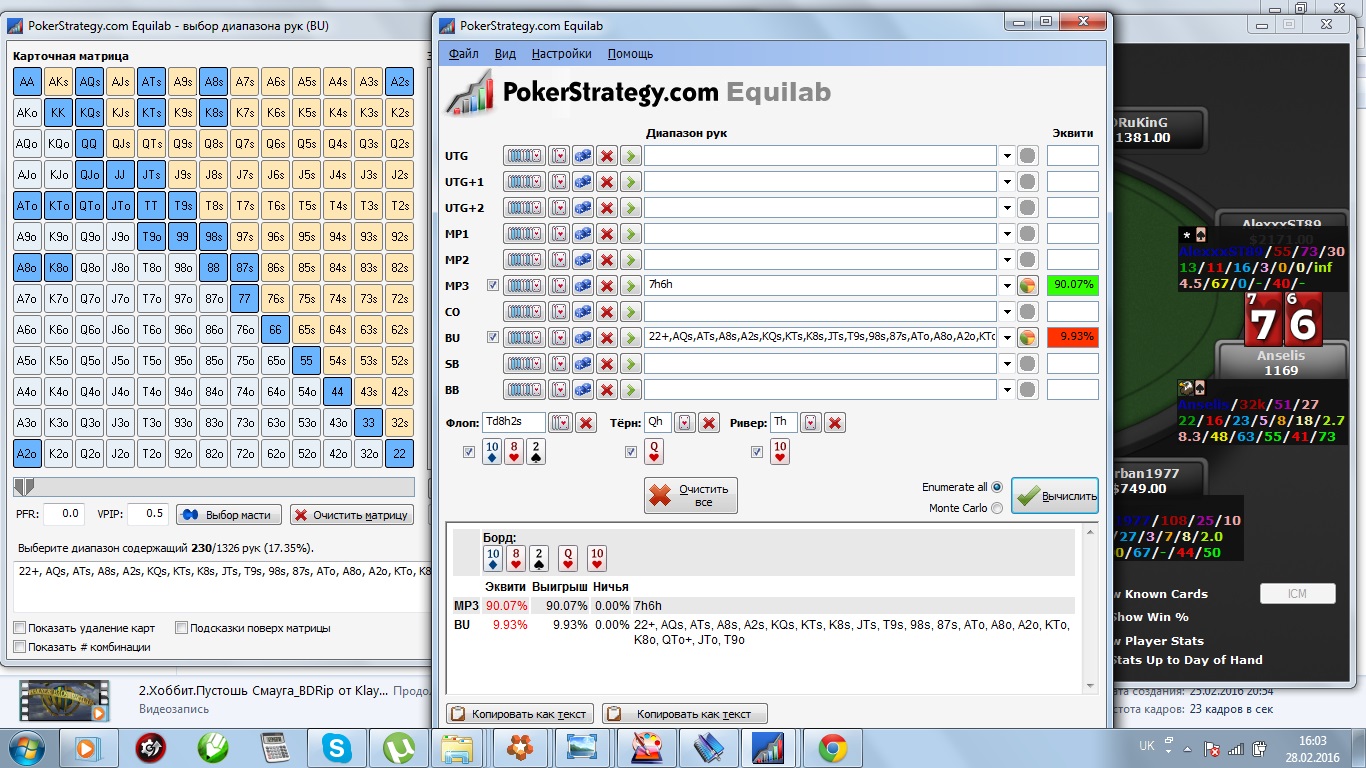The image size is (1366, 768).
Task: Uncheck the MP3 player checkbox
Action: coord(491,285)
